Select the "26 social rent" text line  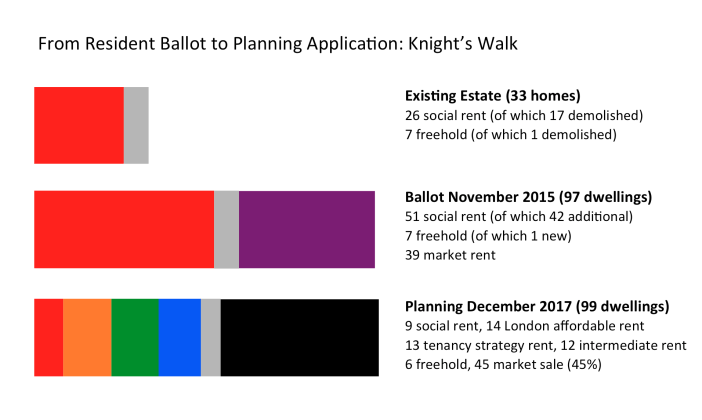pyautogui.click(x=524, y=115)
